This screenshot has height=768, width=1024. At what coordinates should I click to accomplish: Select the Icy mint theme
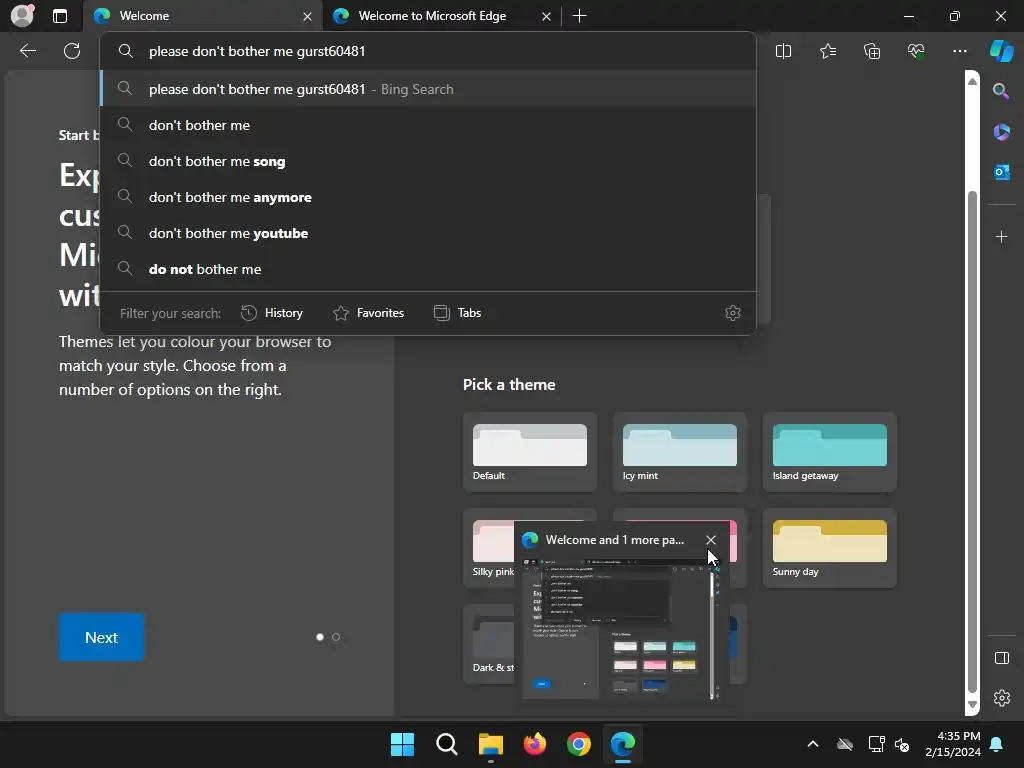(679, 452)
